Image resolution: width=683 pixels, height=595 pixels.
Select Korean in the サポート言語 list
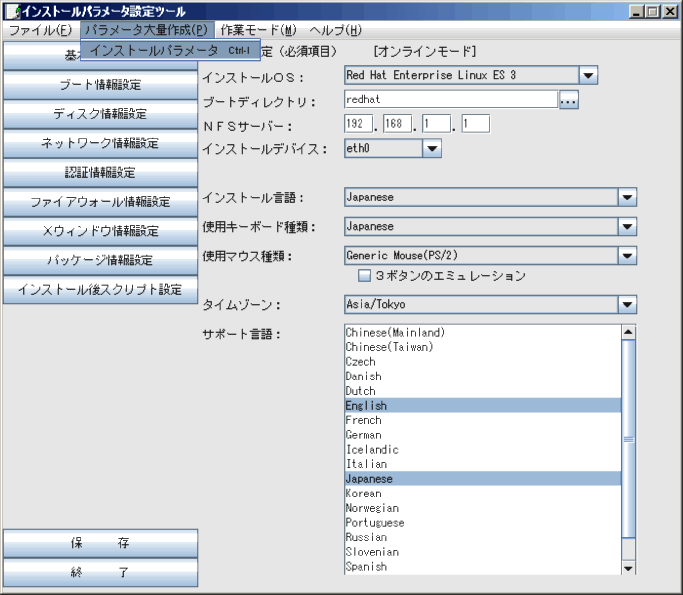coord(363,493)
